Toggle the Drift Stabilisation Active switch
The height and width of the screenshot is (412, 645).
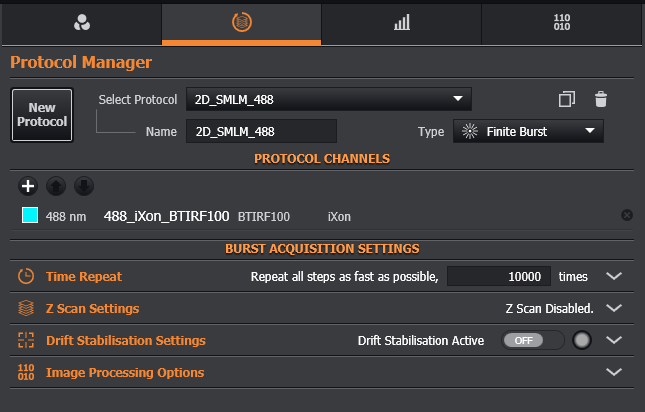(533, 340)
